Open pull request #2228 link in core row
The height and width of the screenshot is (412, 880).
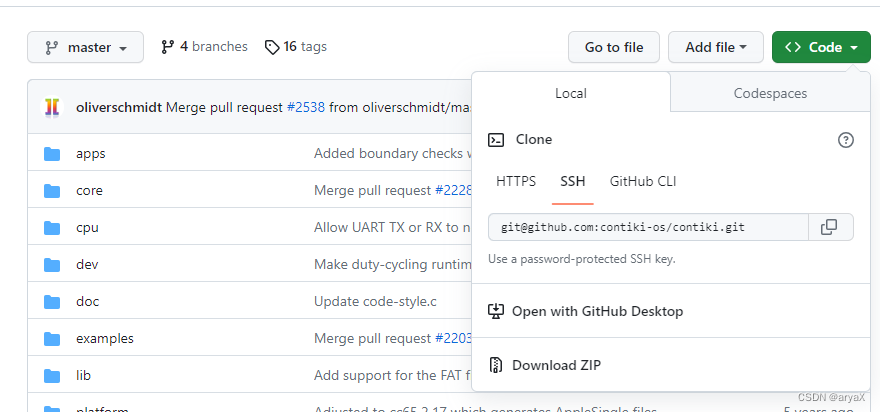click(x=453, y=190)
